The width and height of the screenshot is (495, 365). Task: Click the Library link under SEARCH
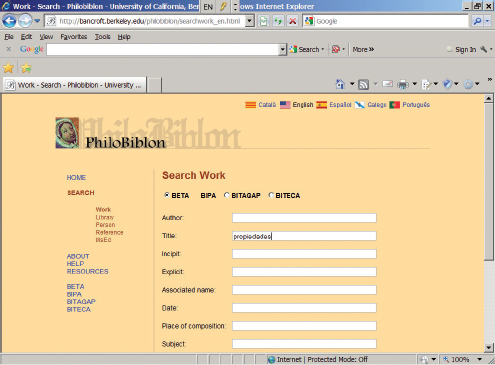pos(105,217)
